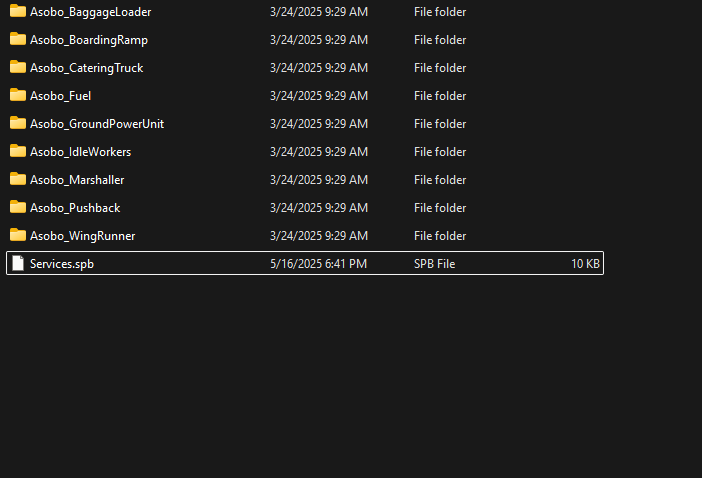Click the Asobo_GroundPowerUnit folder icon
Image resolution: width=702 pixels, height=478 pixels.
(18, 123)
